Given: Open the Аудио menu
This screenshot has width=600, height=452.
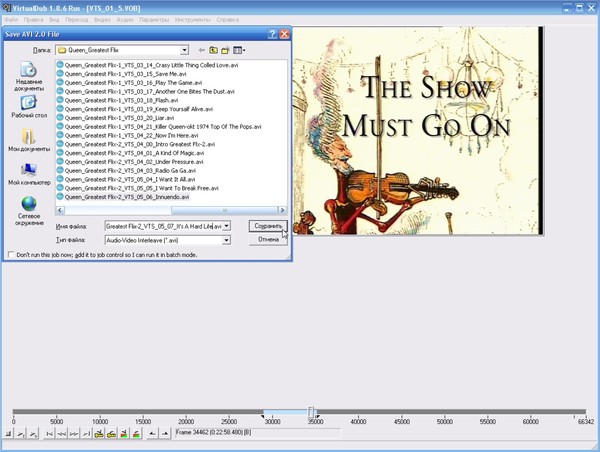Looking at the screenshot, I should tap(125, 20).
